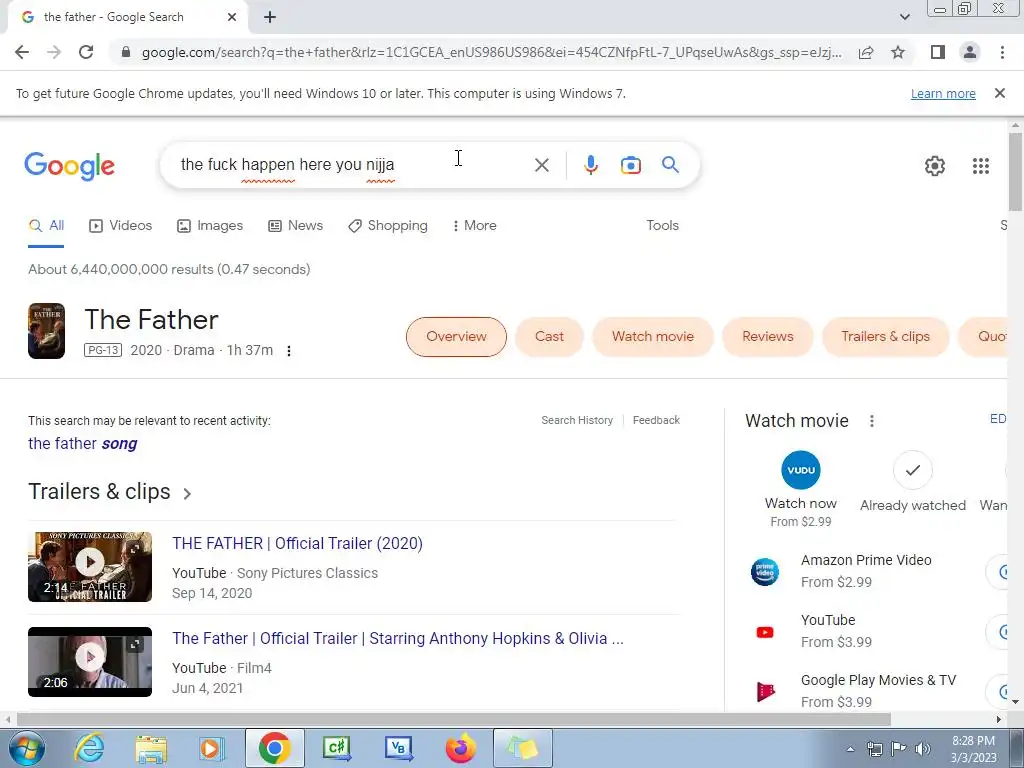Viewport: 1024px width, 768px height.
Task: Click the horizontal page scrollbar
Action: pos(454,720)
